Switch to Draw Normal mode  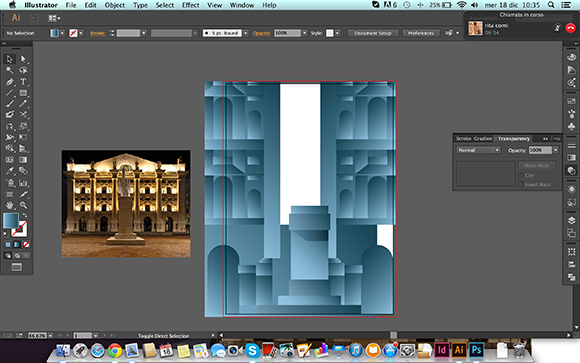[x=8, y=255]
